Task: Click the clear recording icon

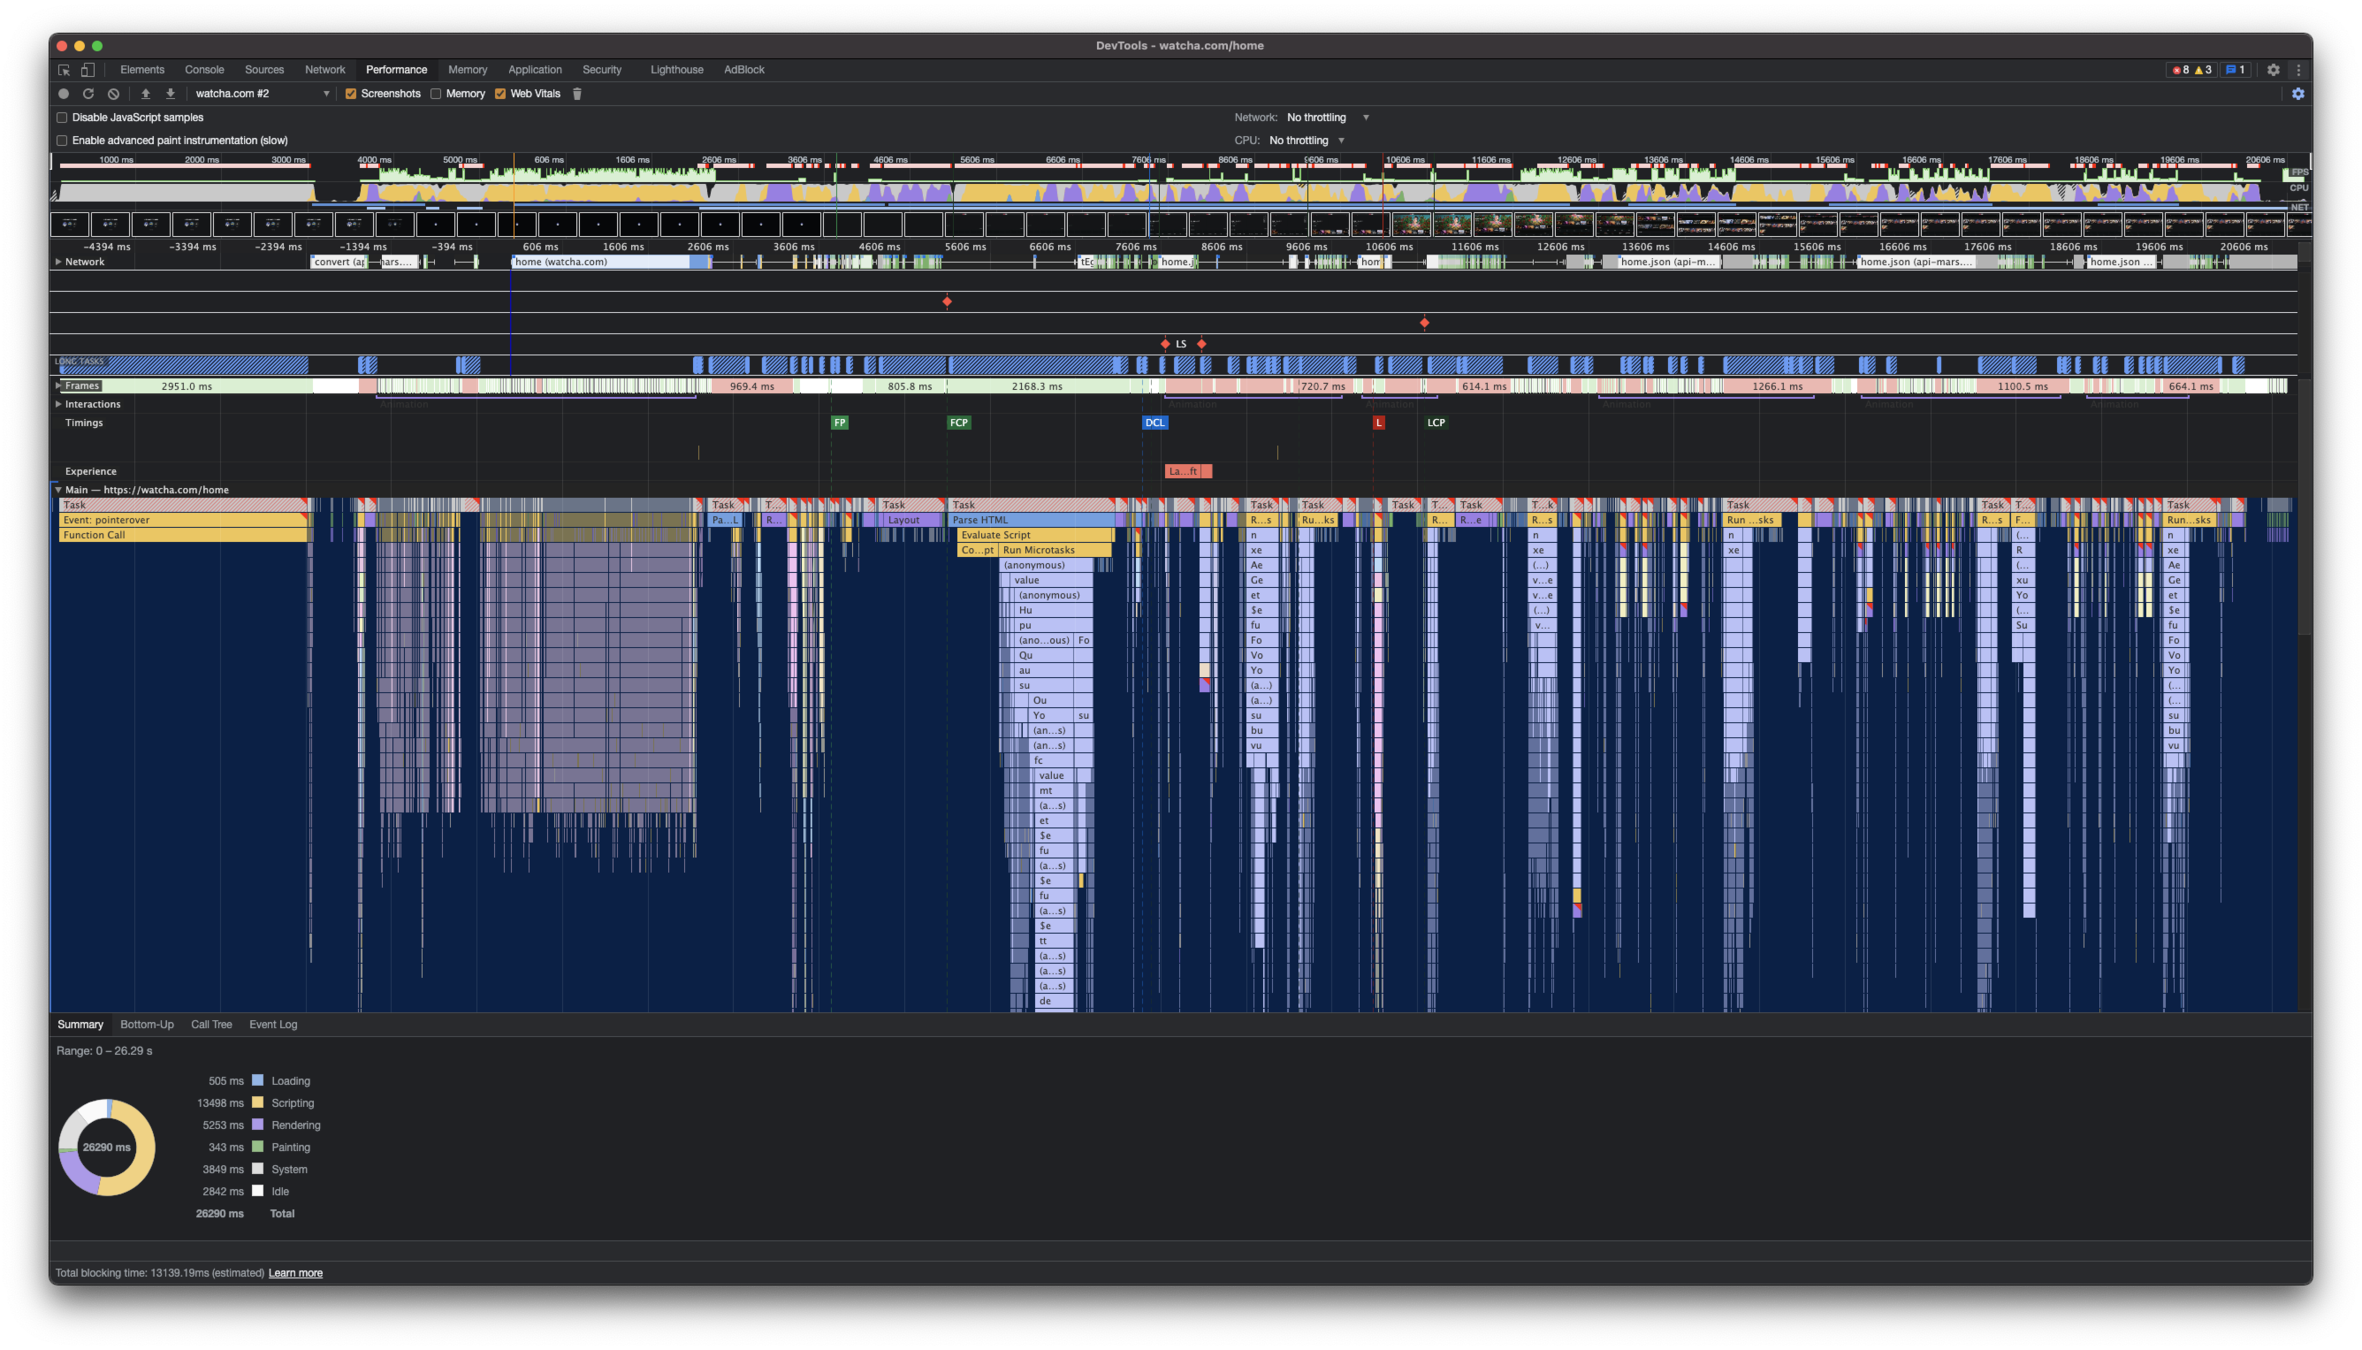Action: [x=113, y=94]
